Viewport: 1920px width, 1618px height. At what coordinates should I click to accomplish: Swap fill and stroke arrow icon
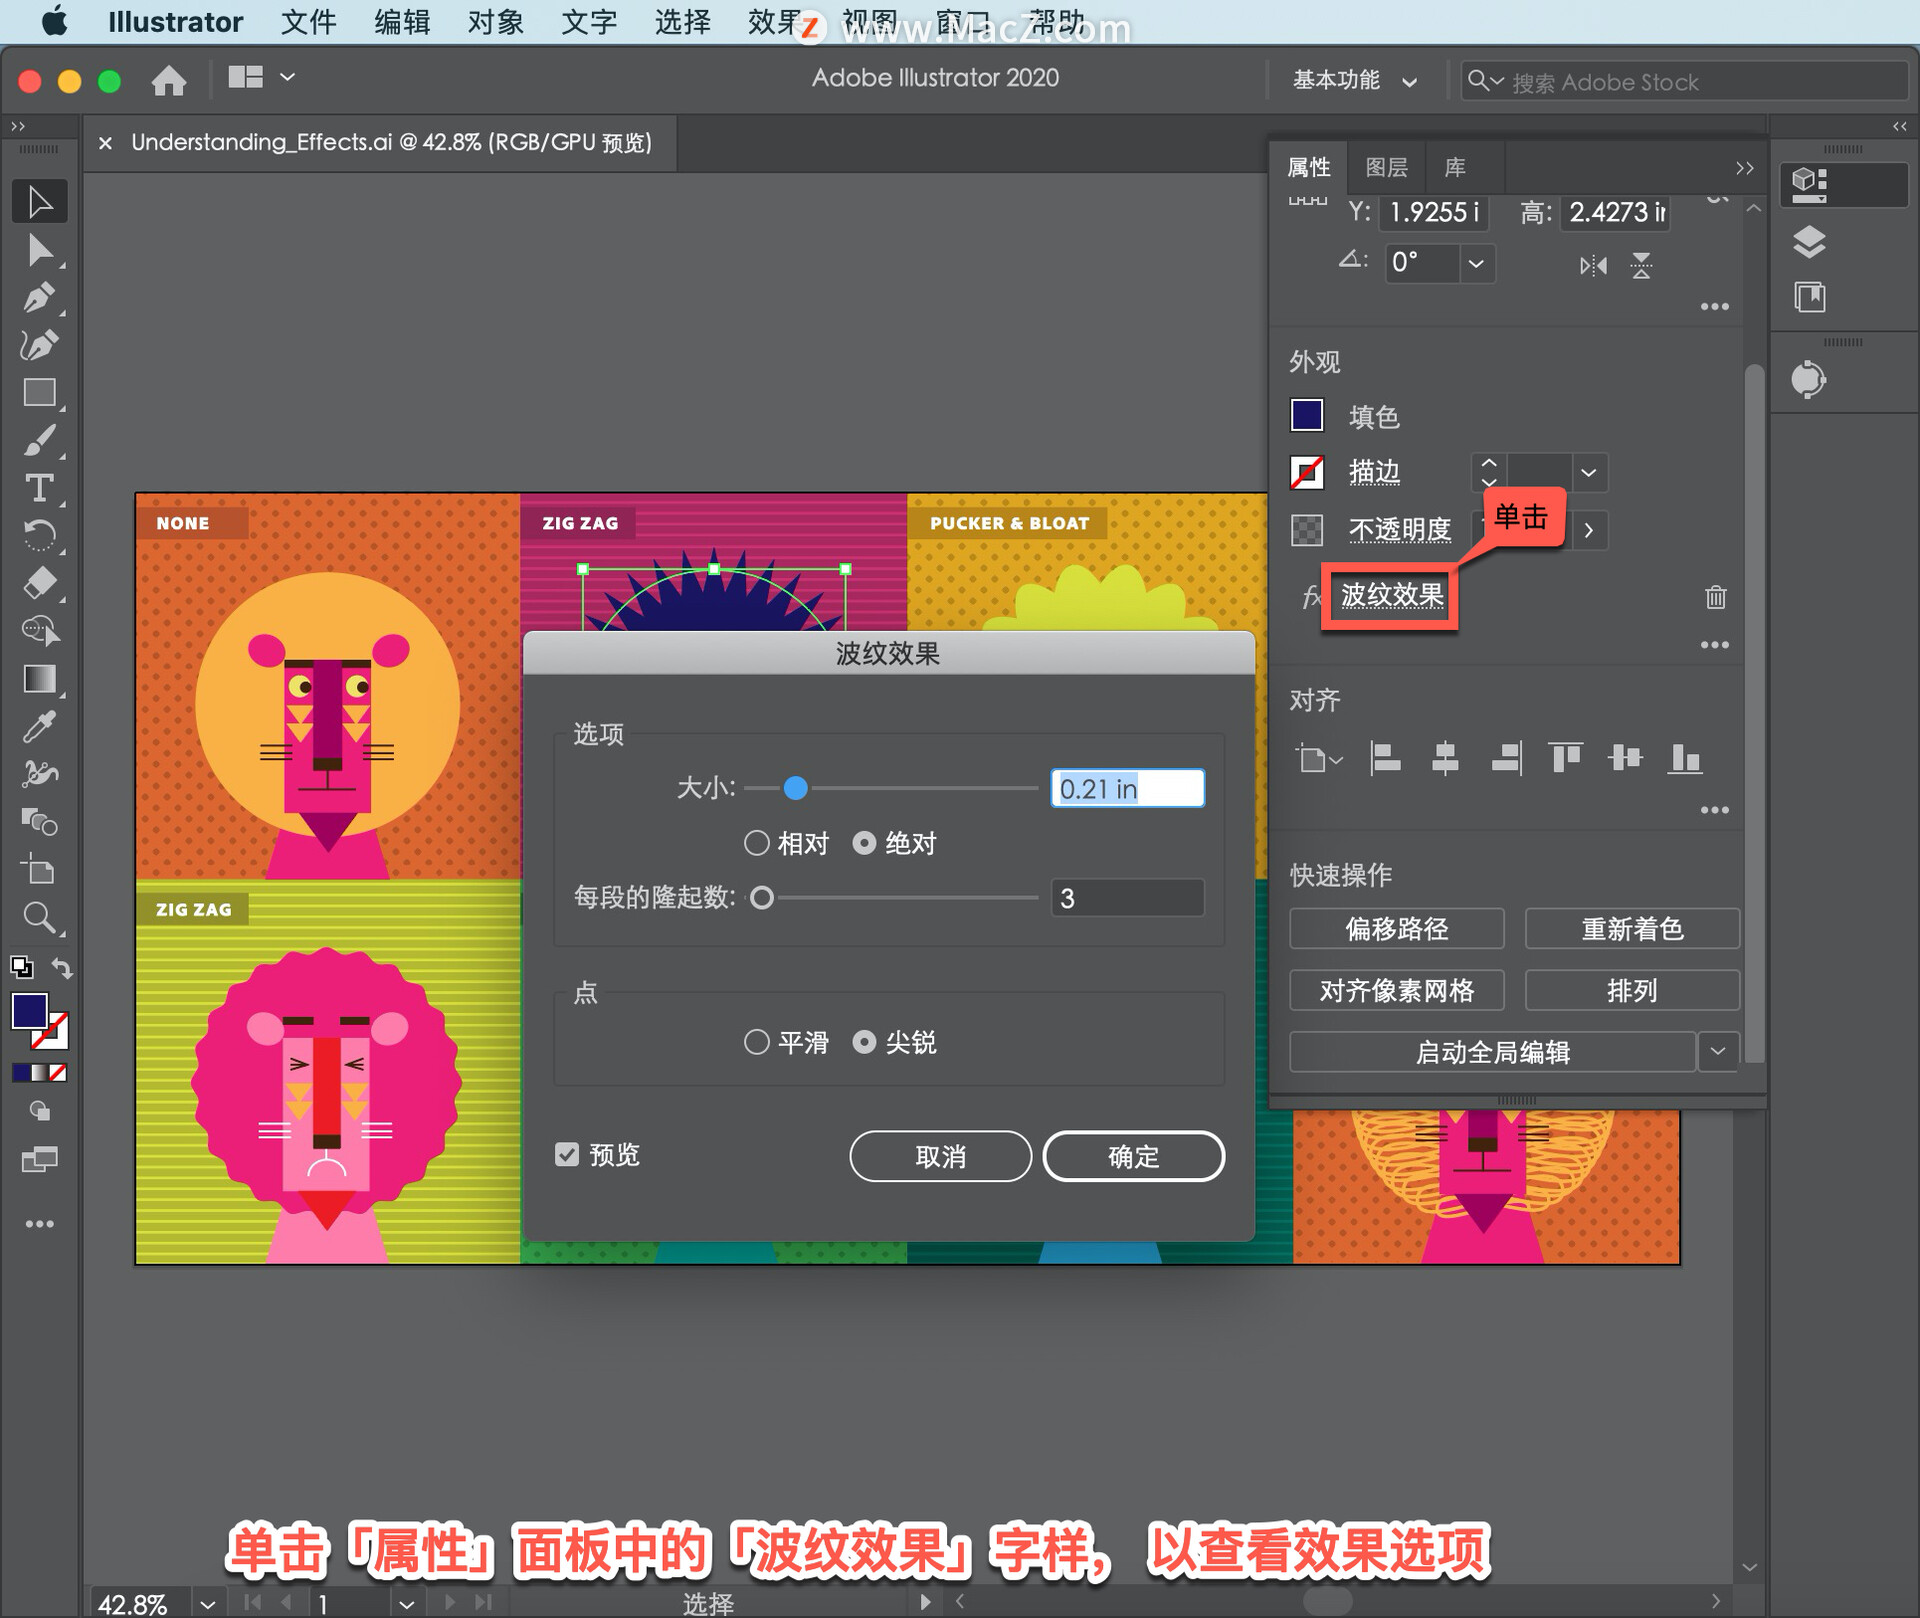[62, 968]
